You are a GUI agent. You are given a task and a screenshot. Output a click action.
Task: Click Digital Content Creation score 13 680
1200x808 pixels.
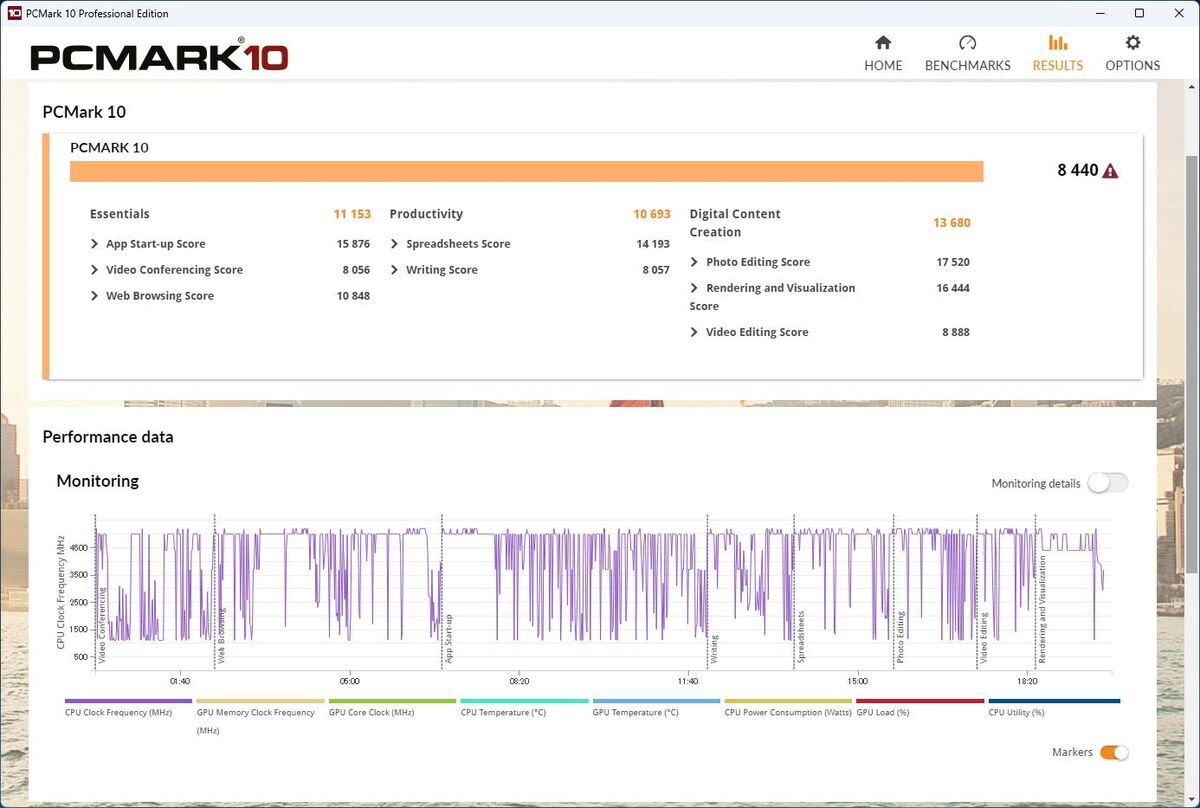951,223
